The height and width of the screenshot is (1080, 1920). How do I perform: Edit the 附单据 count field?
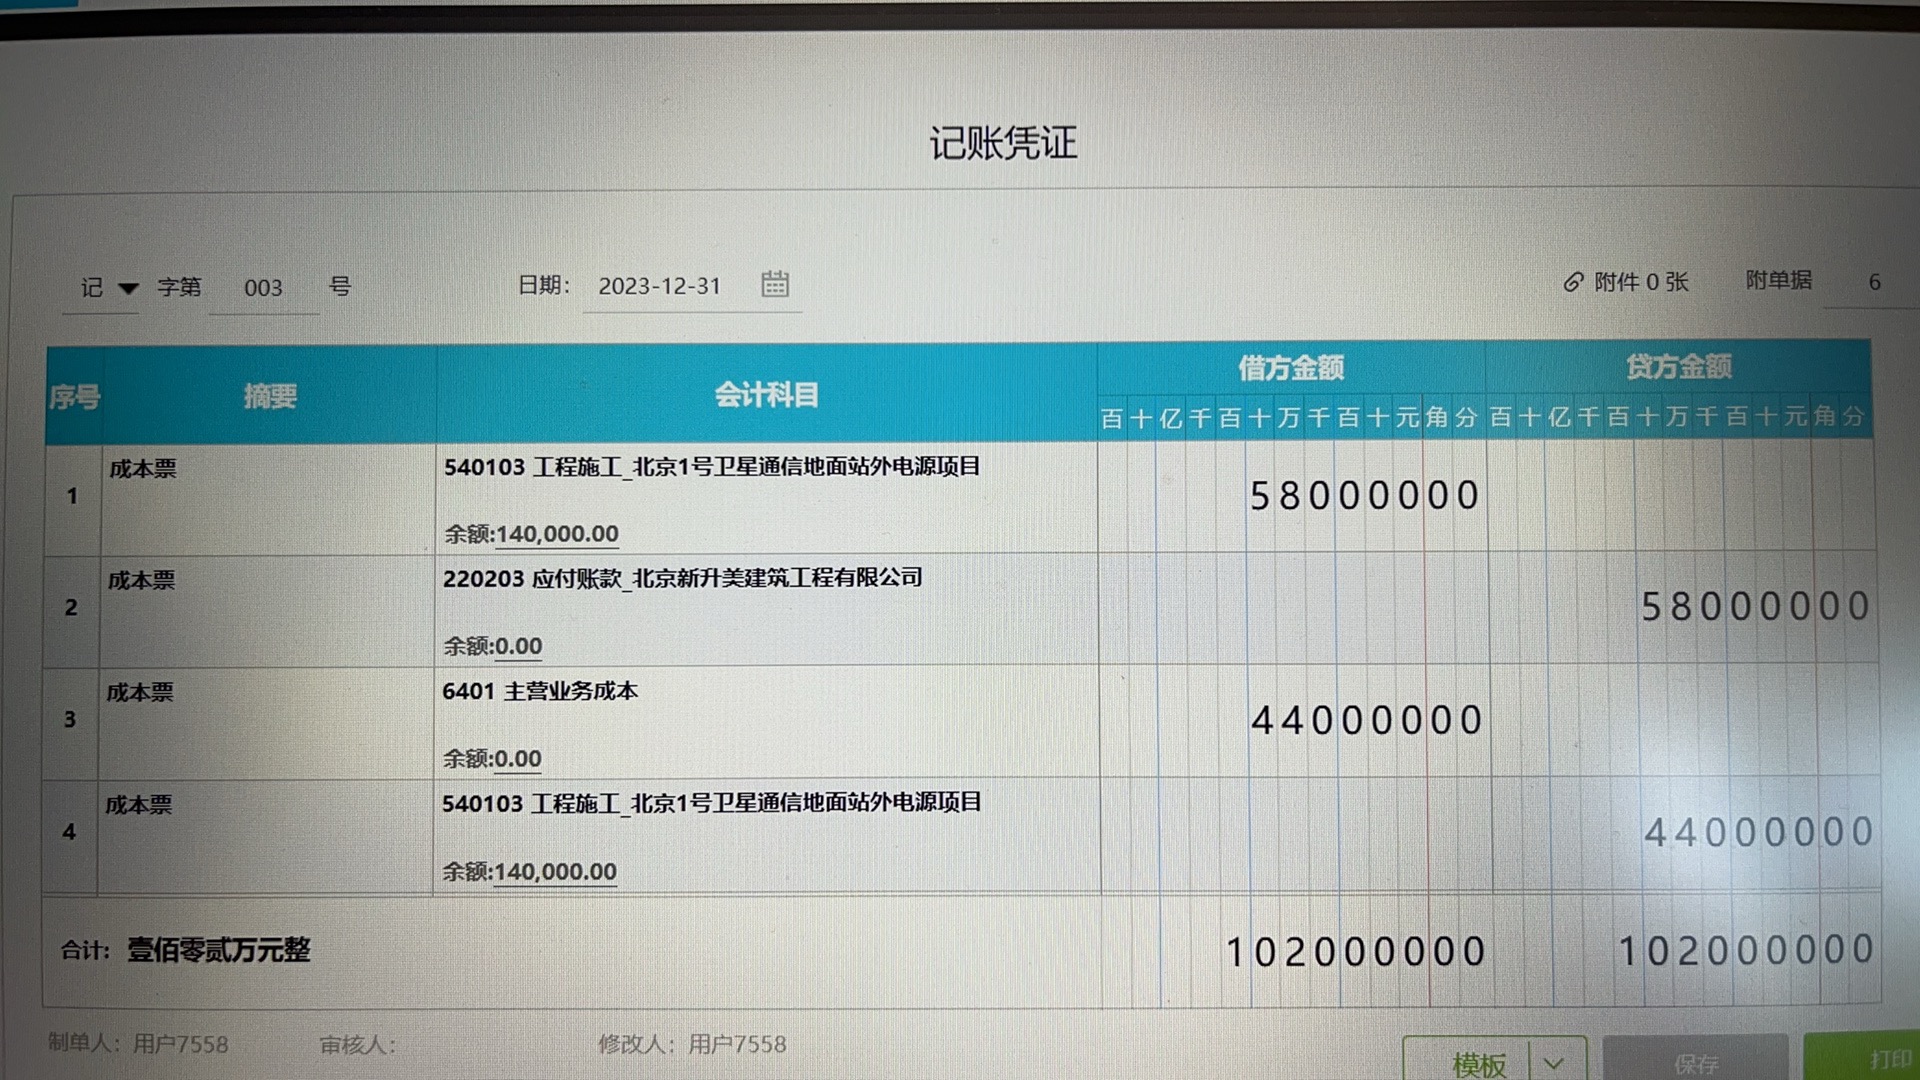(x=1873, y=282)
